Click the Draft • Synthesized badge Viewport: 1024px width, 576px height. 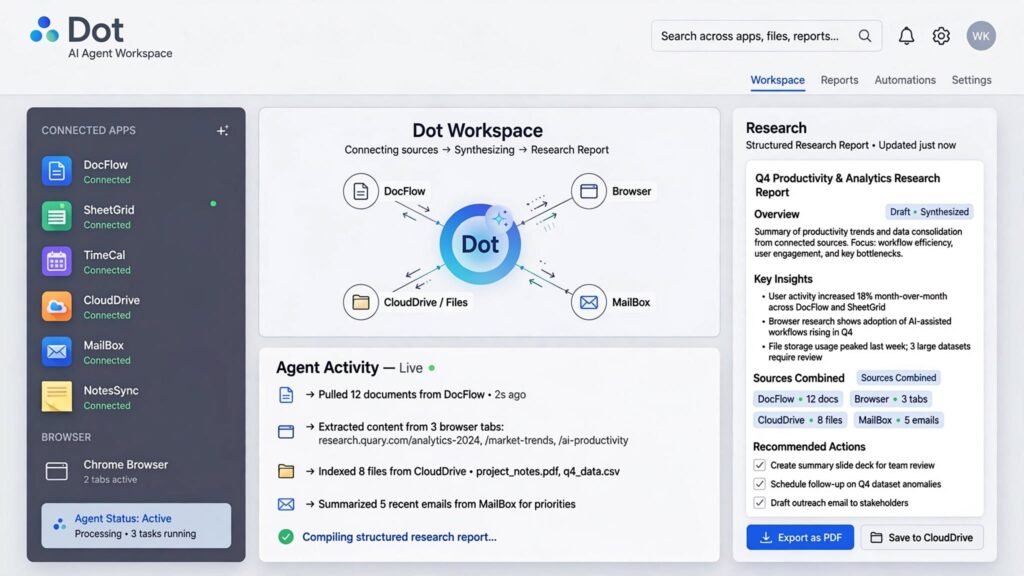pos(929,212)
